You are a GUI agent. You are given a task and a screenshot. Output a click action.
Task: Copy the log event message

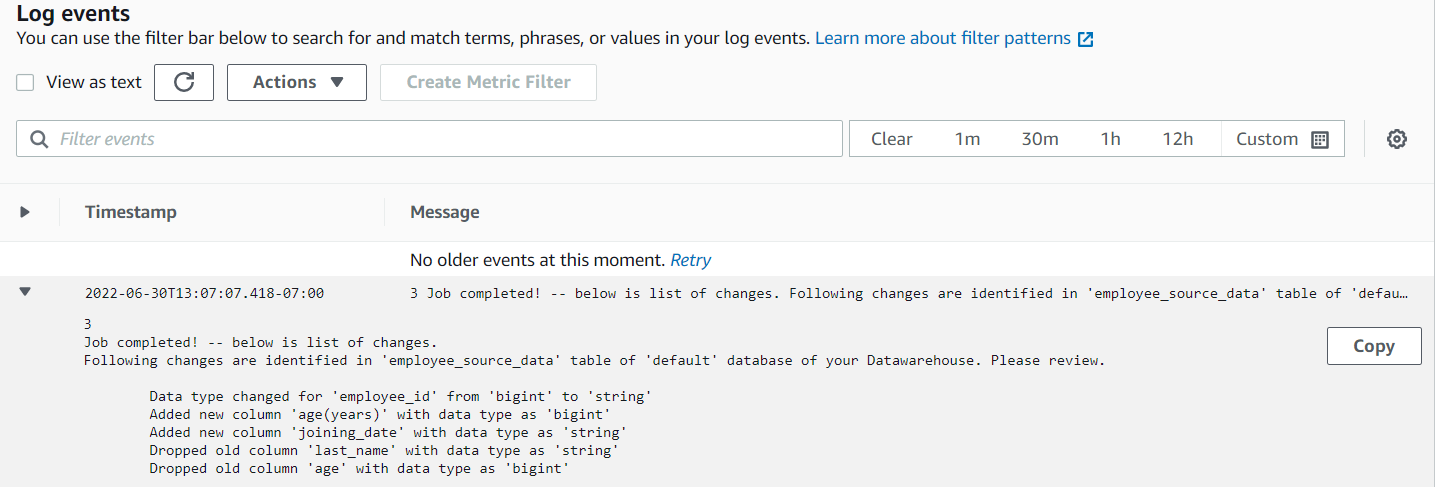click(x=1373, y=346)
